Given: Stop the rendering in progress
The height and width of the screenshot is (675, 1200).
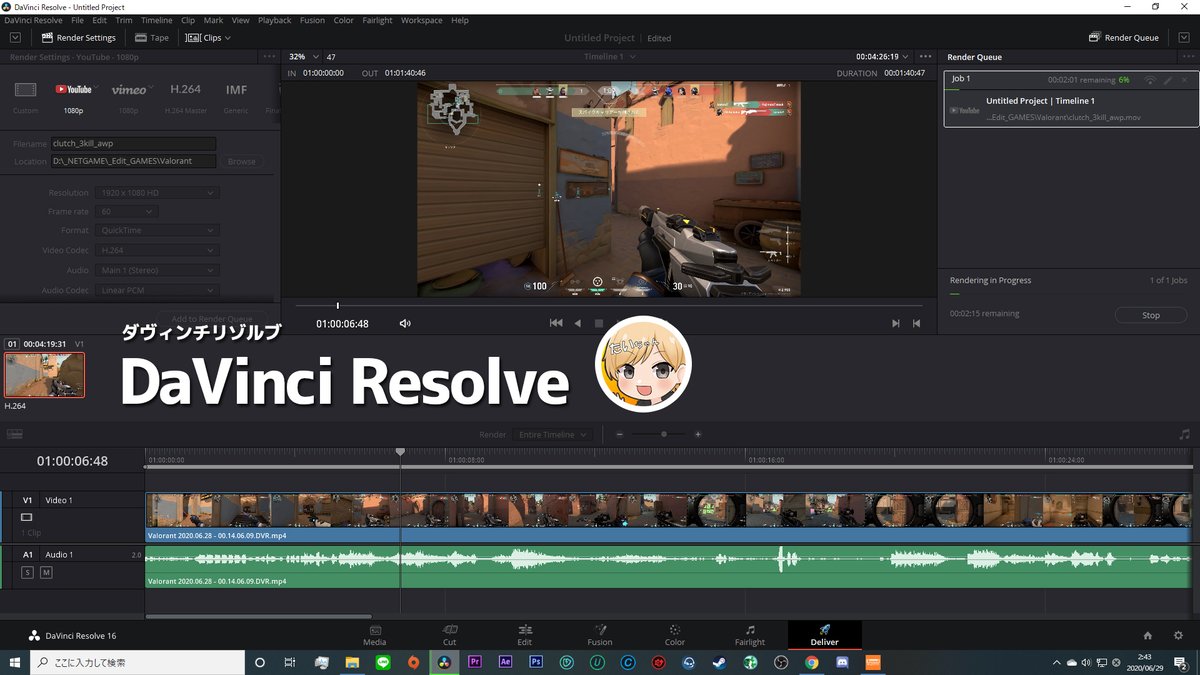Looking at the screenshot, I should point(1151,315).
